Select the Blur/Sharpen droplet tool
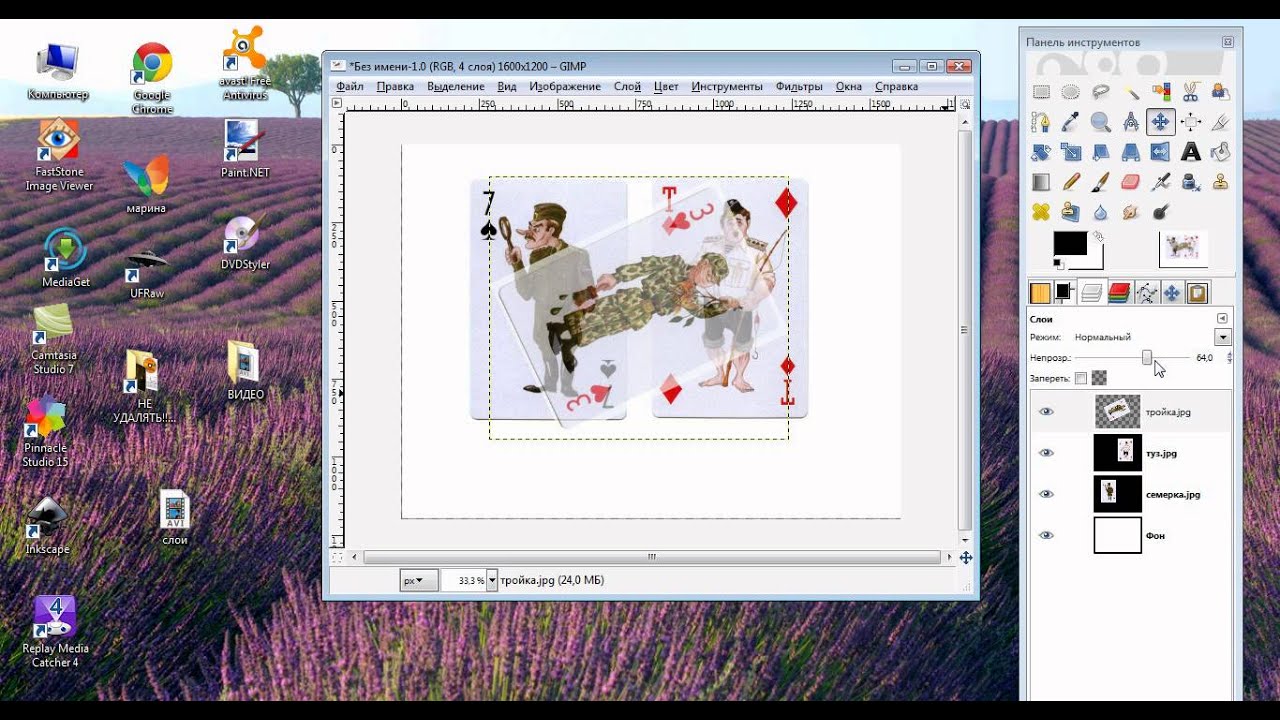 (1101, 212)
